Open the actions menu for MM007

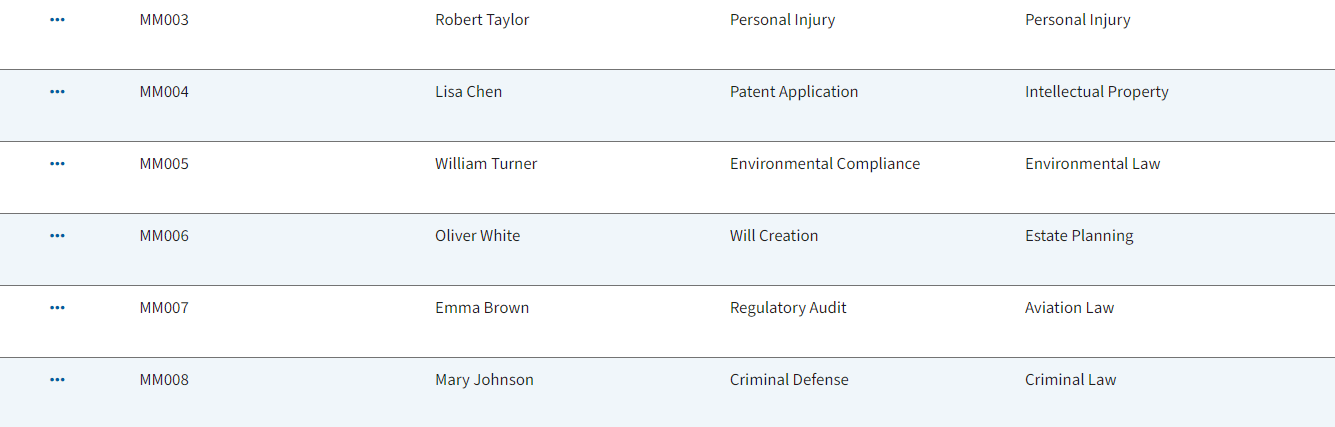click(x=57, y=308)
